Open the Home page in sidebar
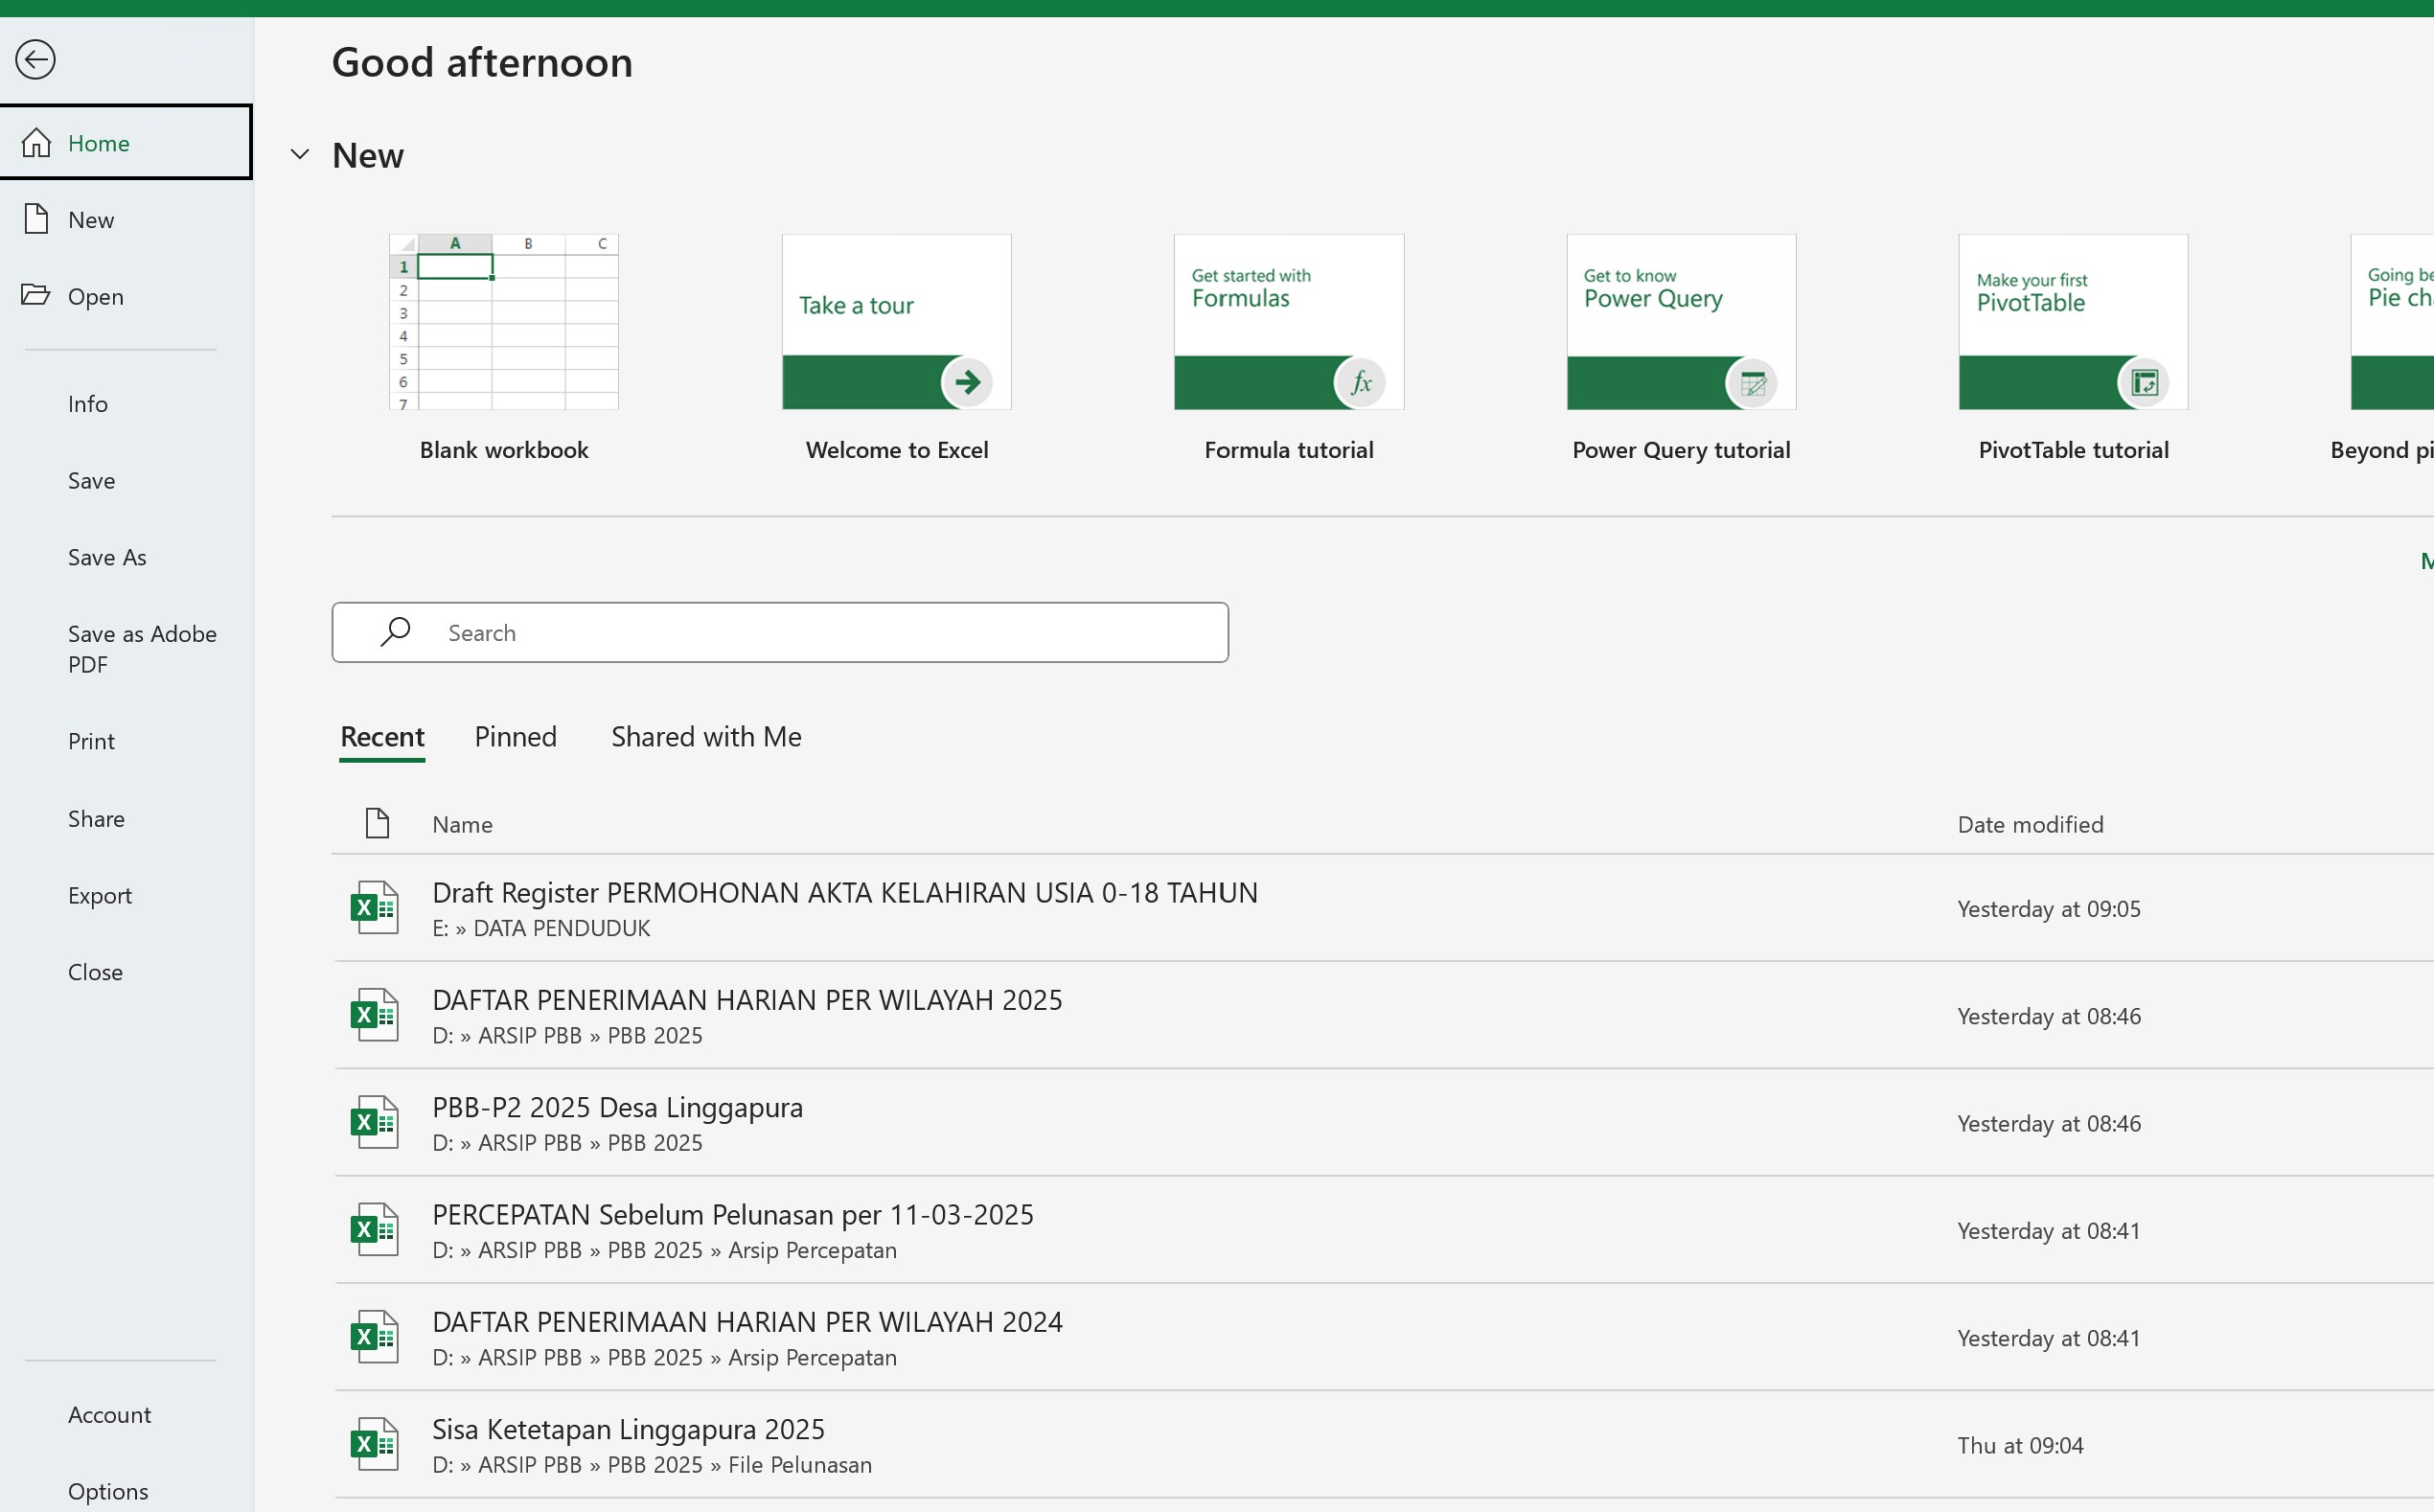This screenshot has width=2434, height=1512. (126, 143)
